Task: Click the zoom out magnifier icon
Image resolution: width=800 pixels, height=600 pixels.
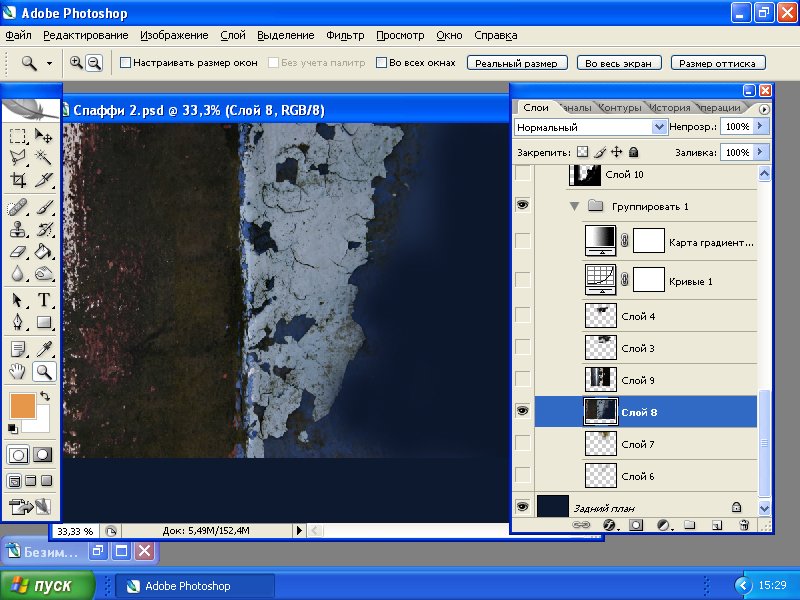Action: (94, 62)
